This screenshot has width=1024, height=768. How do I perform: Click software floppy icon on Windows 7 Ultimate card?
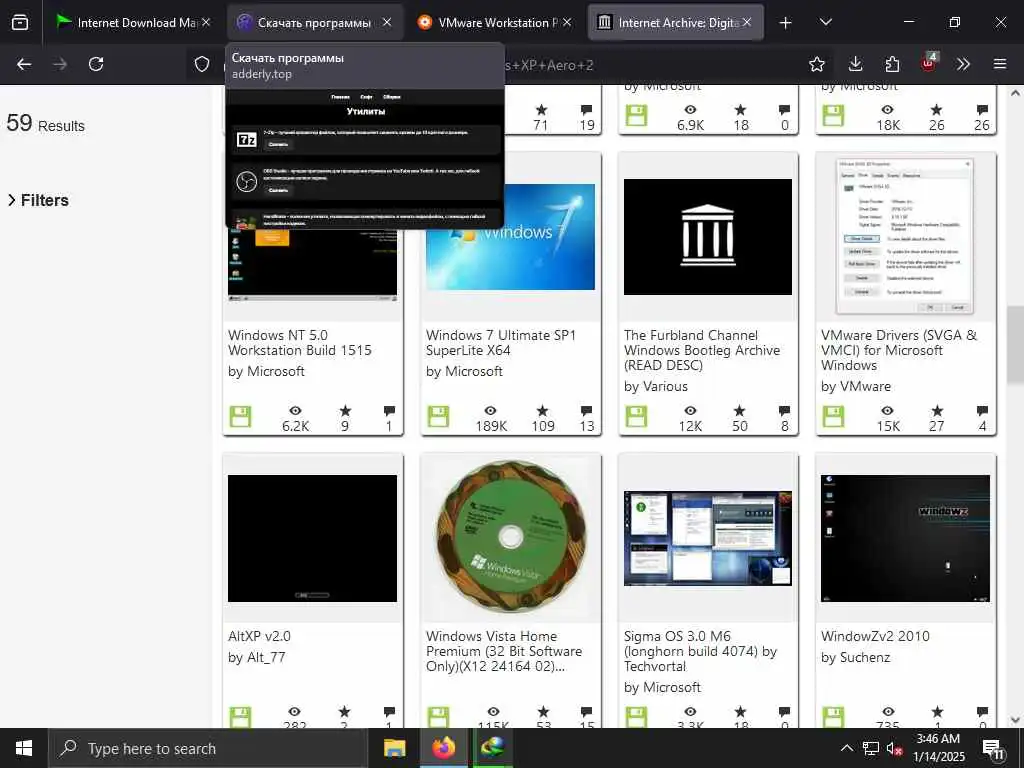pyautogui.click(x=438, y=417)
